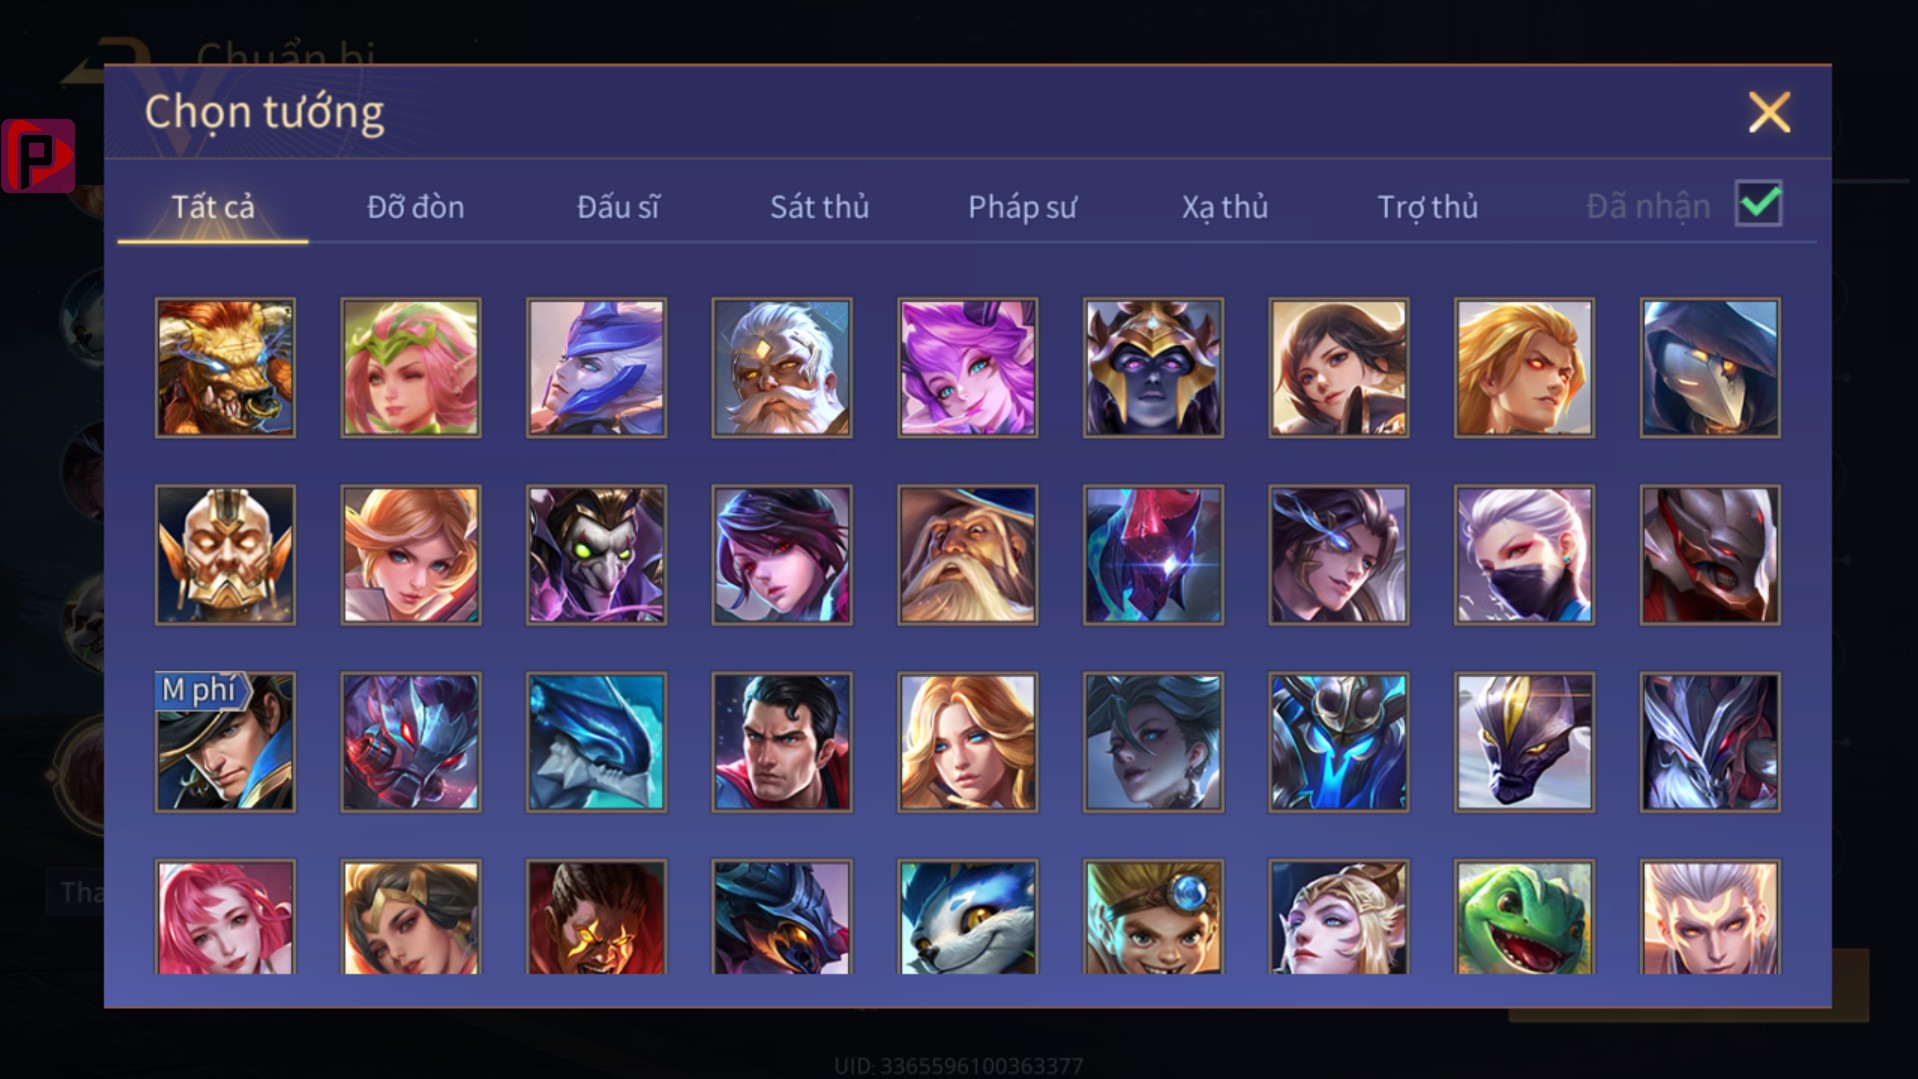Screen dimensions: 1918x1079
Task: Choose the purple-haired bunny girl hero
Action: tap(967, 367)
